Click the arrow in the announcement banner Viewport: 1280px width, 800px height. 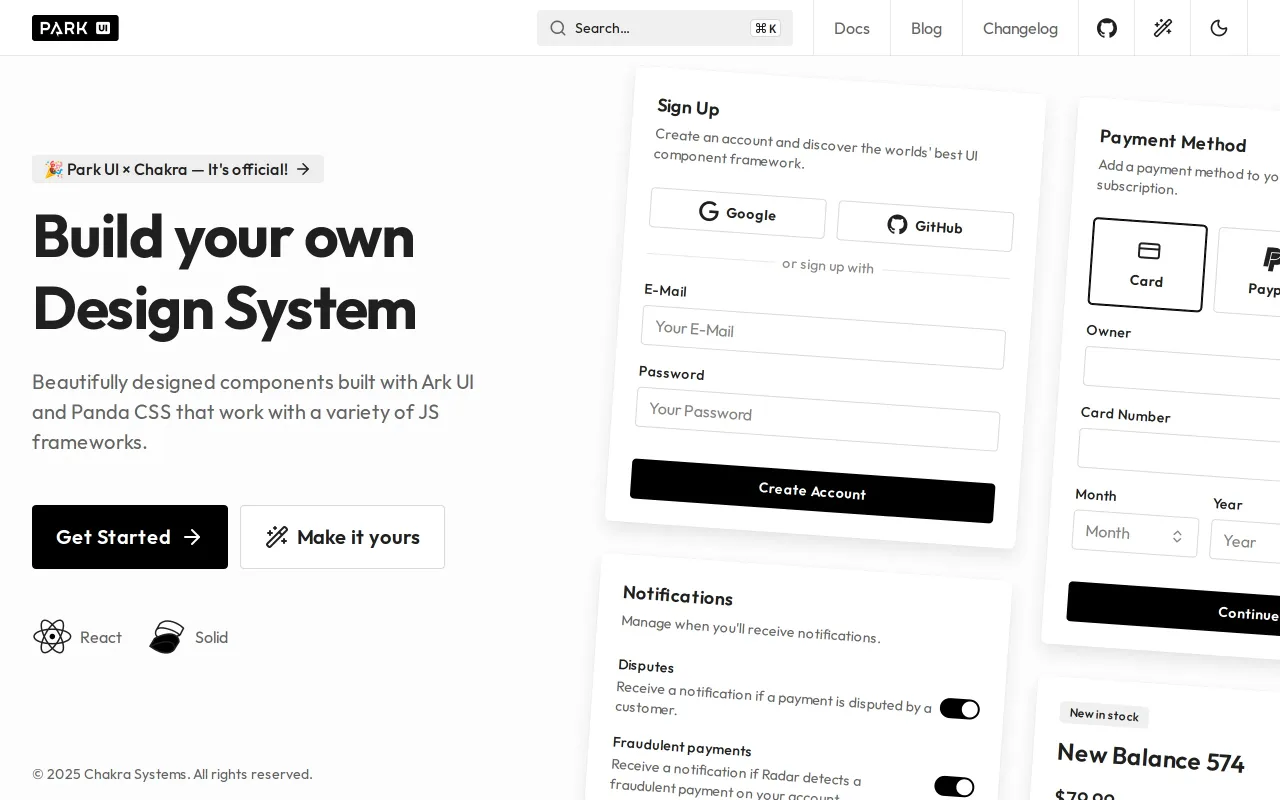coord(303,169)
